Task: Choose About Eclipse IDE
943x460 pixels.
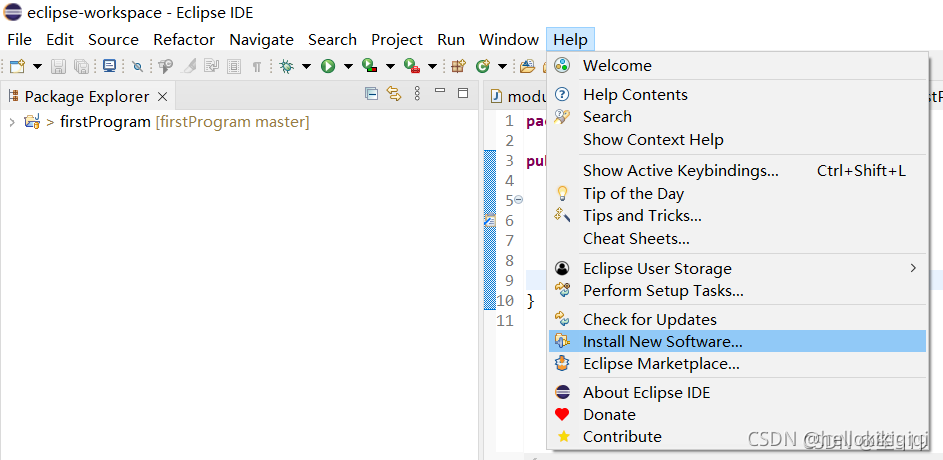Action: tap(737, 393)
